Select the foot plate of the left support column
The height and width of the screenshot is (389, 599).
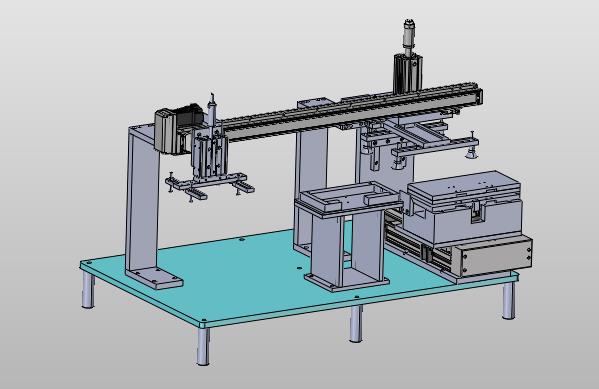[x=155, y=278]
